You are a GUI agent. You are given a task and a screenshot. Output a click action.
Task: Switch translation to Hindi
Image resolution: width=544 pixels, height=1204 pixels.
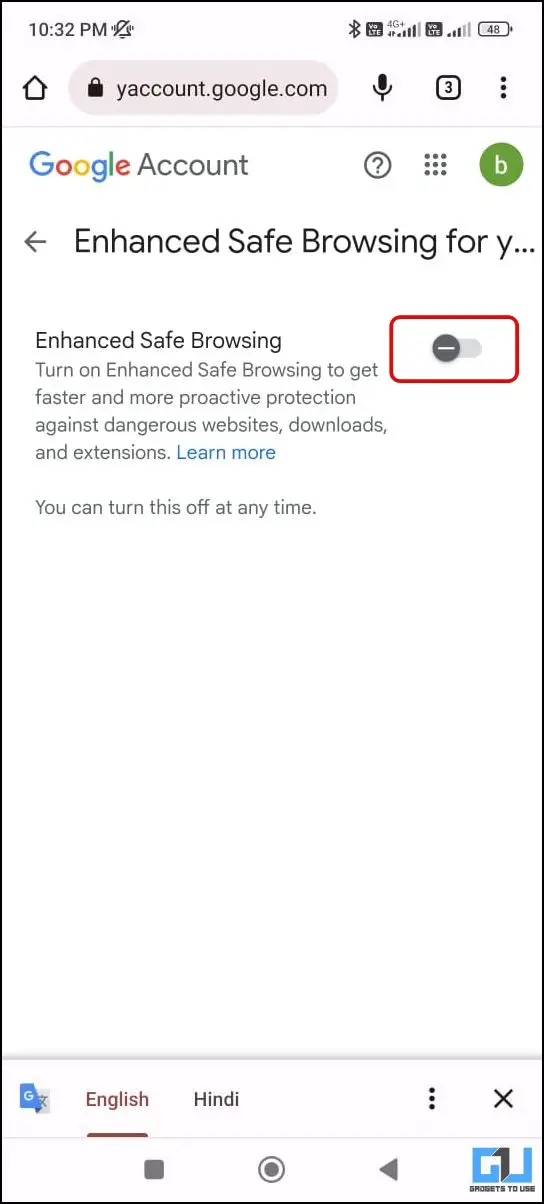pyautogui.click(x=216, y=1099)
